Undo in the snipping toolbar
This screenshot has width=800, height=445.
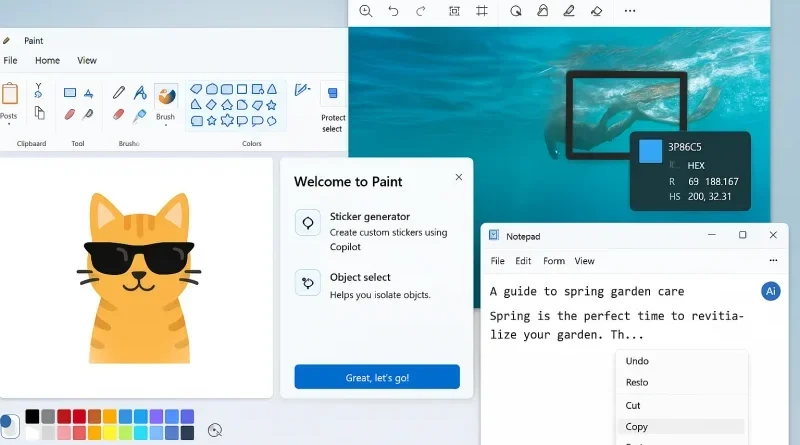click(393, 11)
